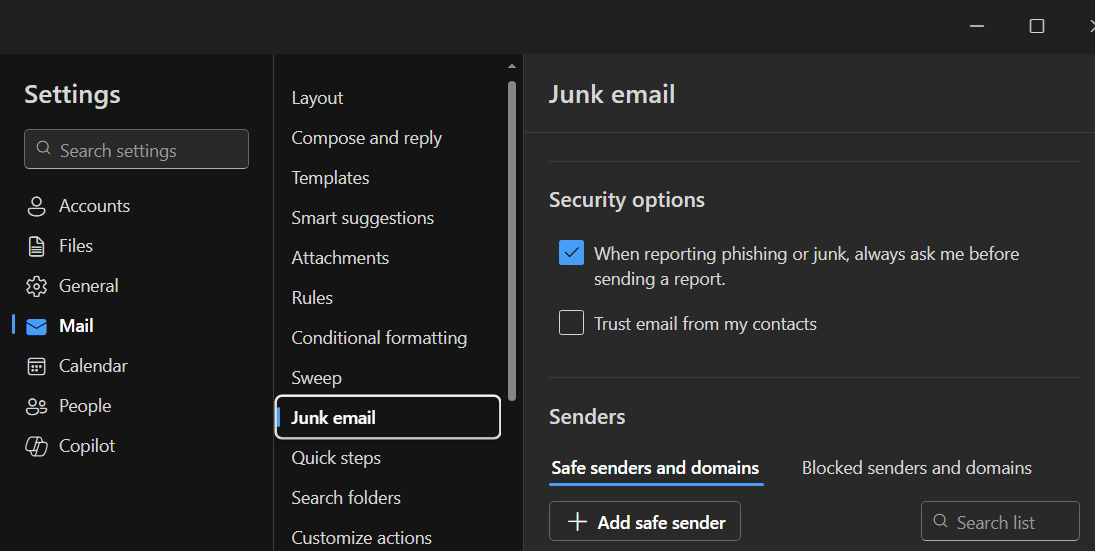
Task: Click the Mail envelope icon
Action: click(36, 326)
